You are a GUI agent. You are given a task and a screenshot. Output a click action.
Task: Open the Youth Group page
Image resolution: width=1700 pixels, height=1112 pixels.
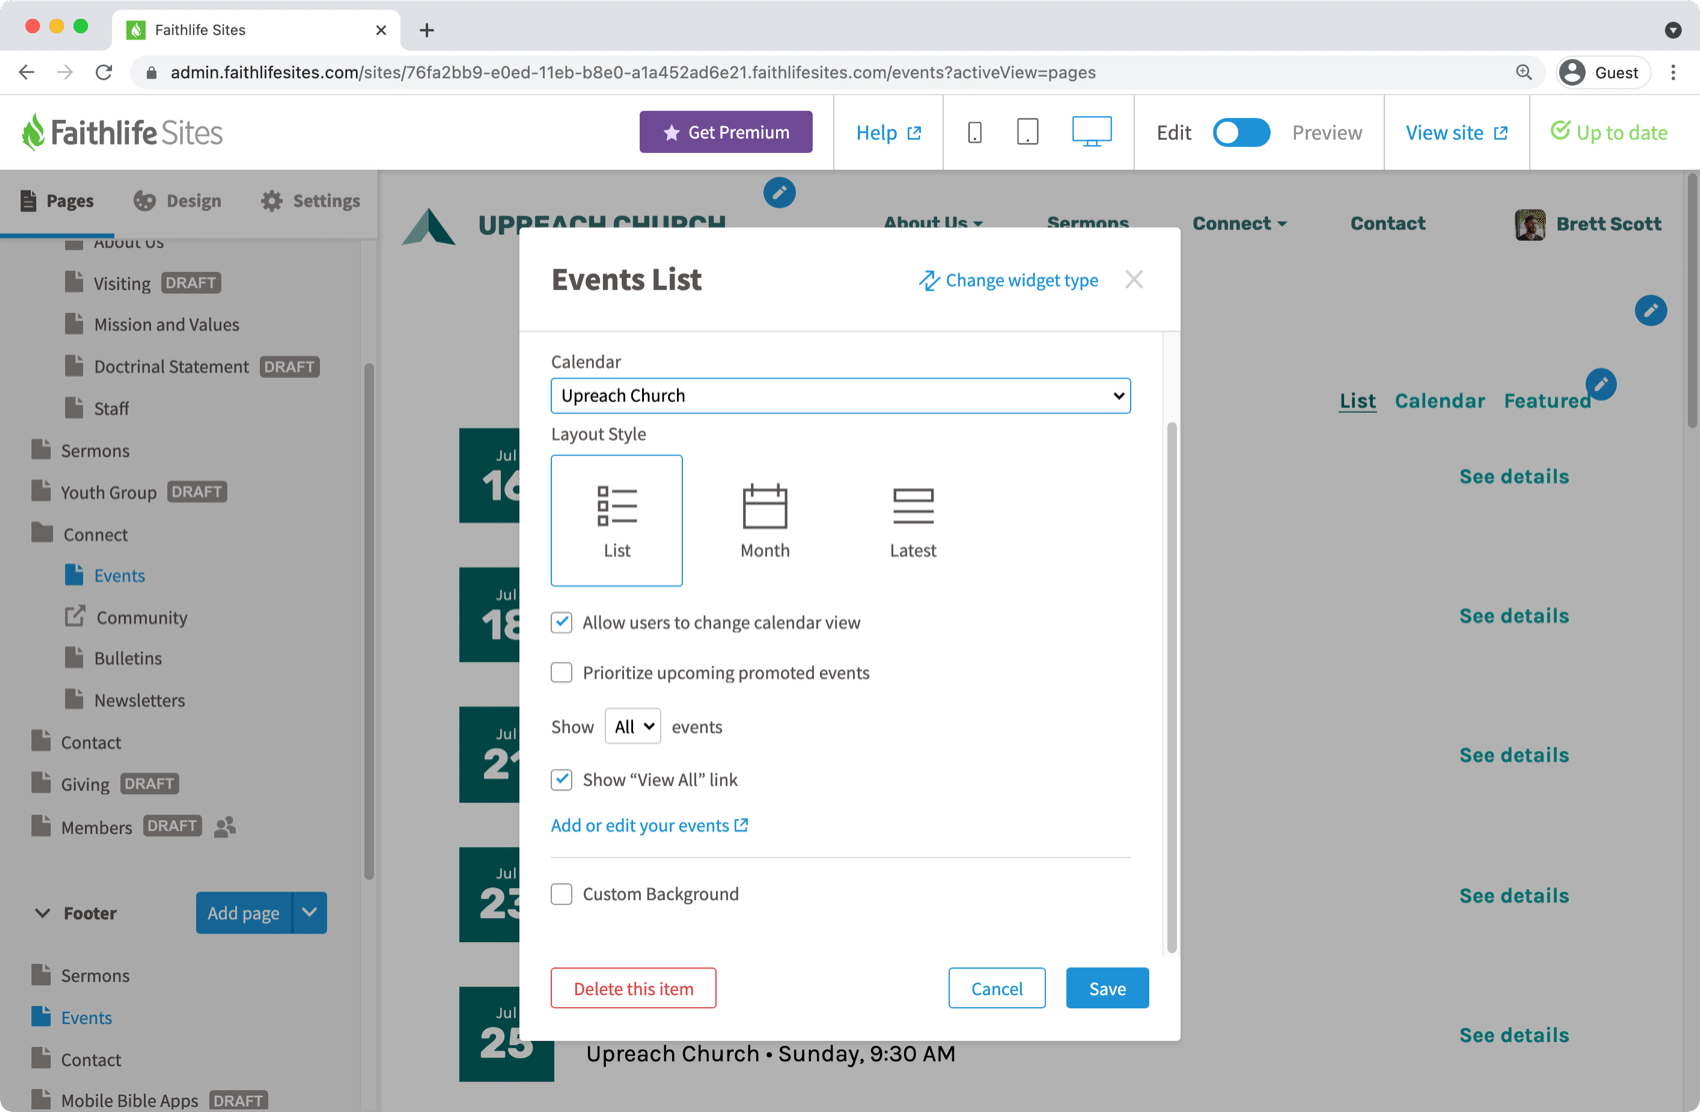tap(109, 492)
